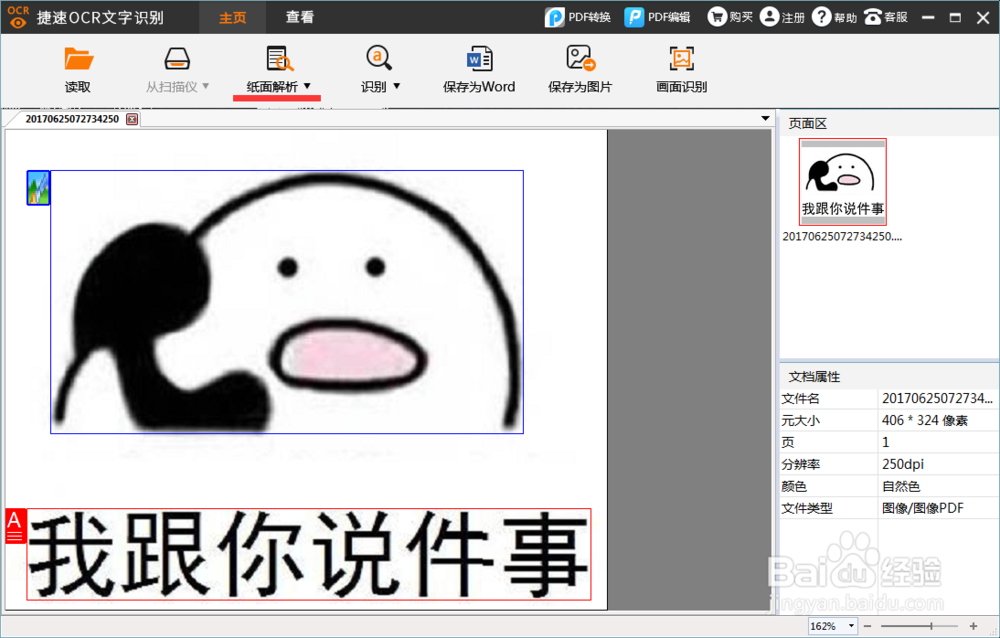
Task: Click the 保存为Word icon
Action: point(479,59)
